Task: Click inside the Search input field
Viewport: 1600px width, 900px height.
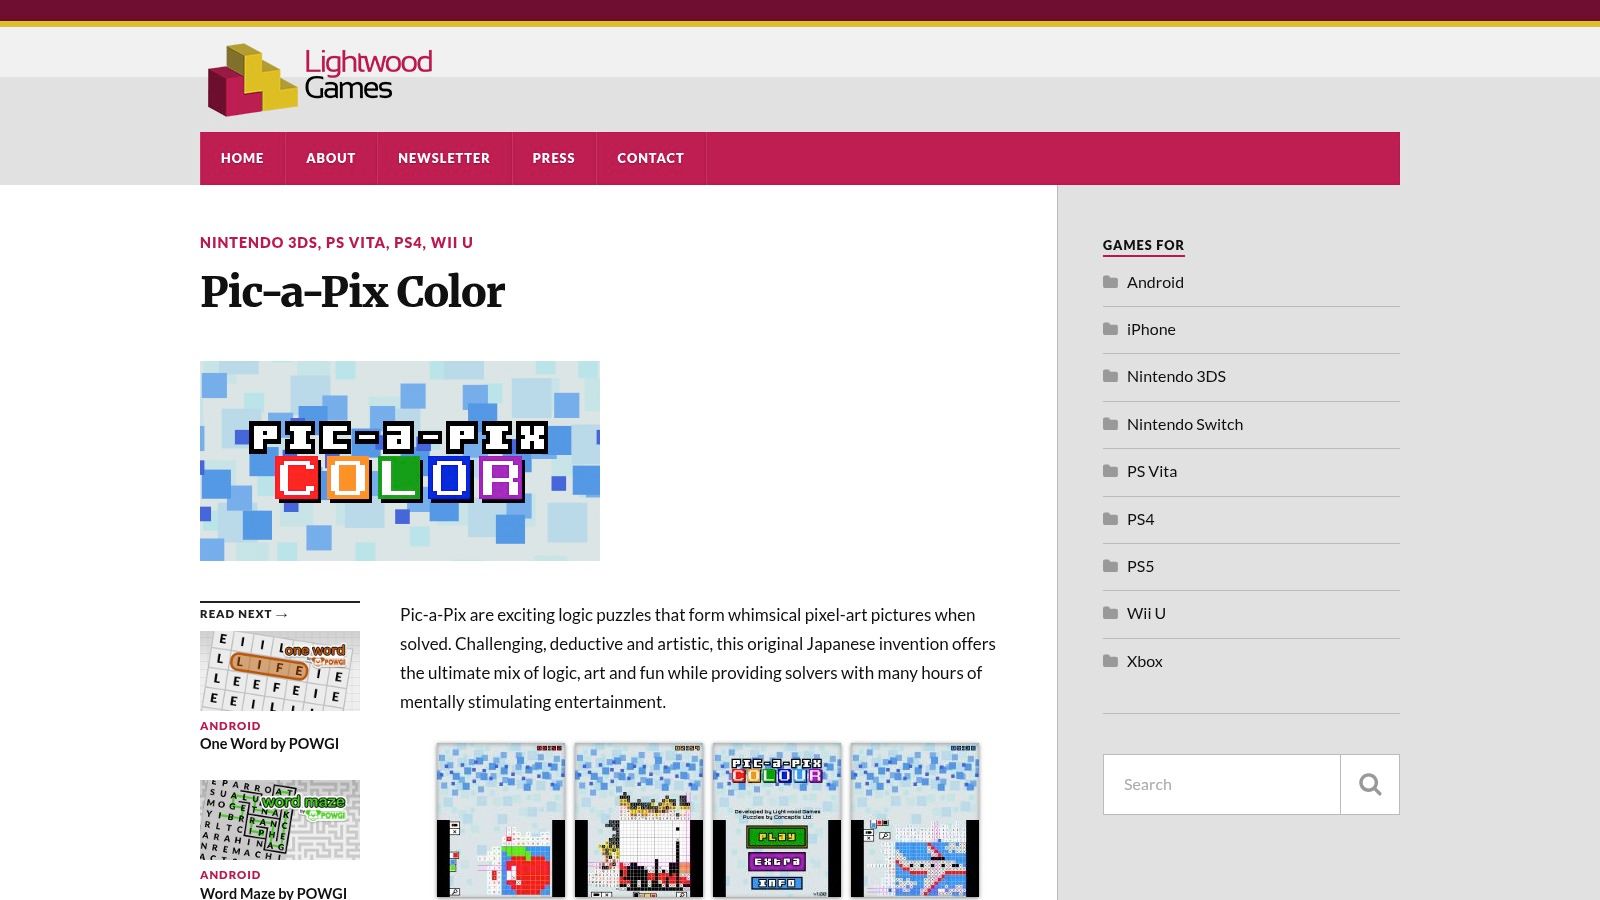Action: pyautogui.click(x=1220, y=784)
